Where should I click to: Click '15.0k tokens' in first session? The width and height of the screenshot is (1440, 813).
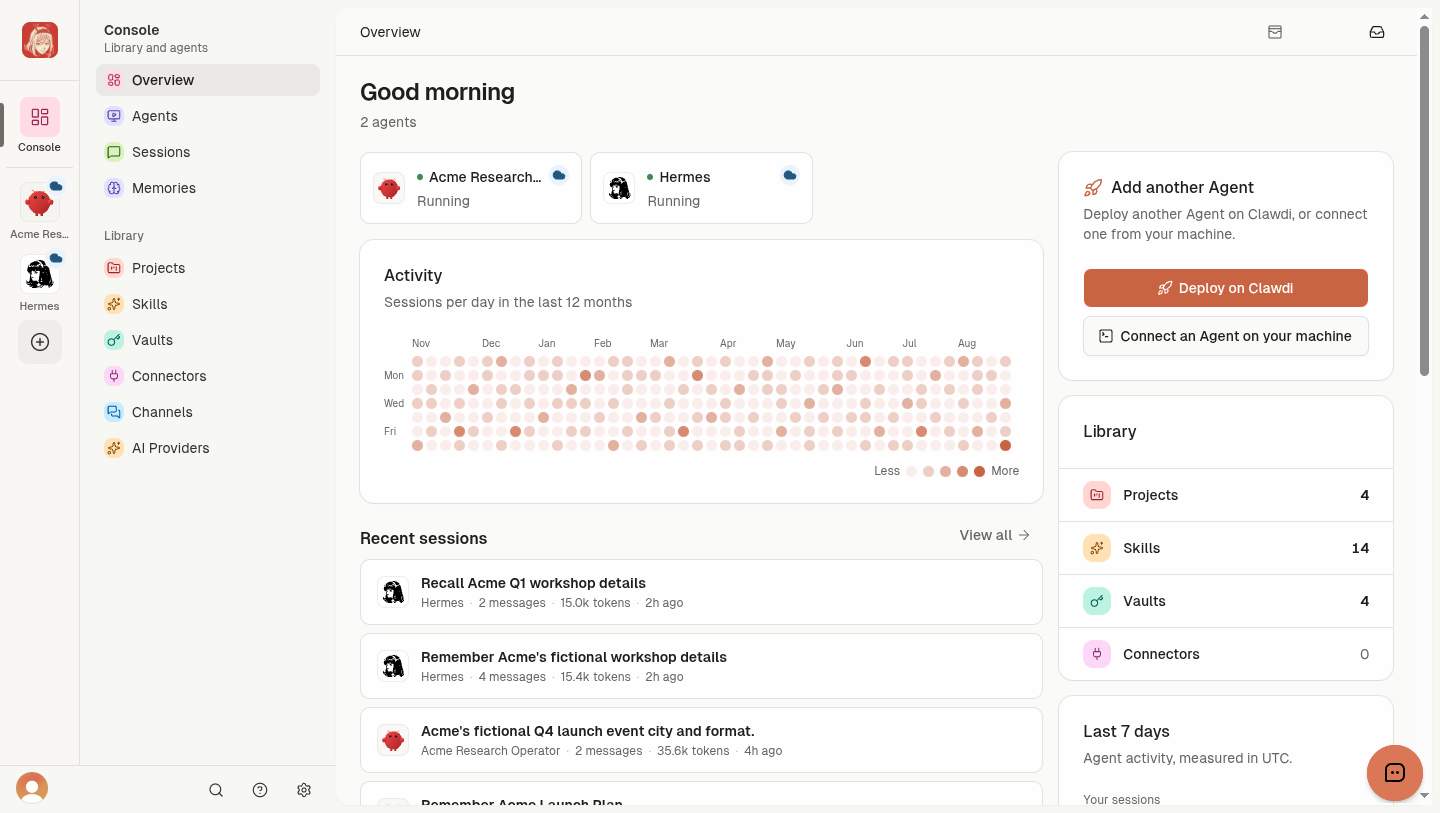coord(595,603)
